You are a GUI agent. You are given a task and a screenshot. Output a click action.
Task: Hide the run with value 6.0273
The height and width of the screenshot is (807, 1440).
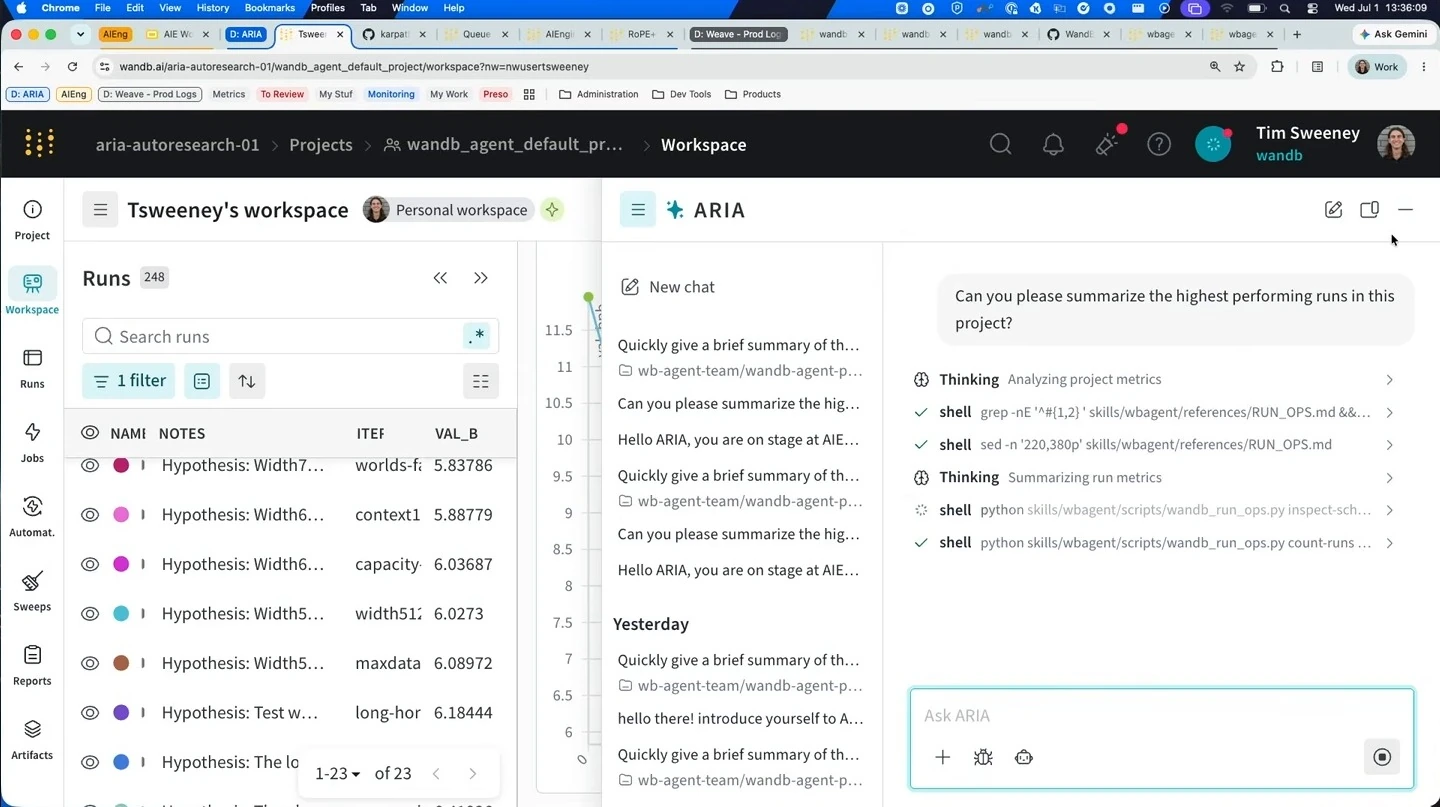tap(90, 614)
